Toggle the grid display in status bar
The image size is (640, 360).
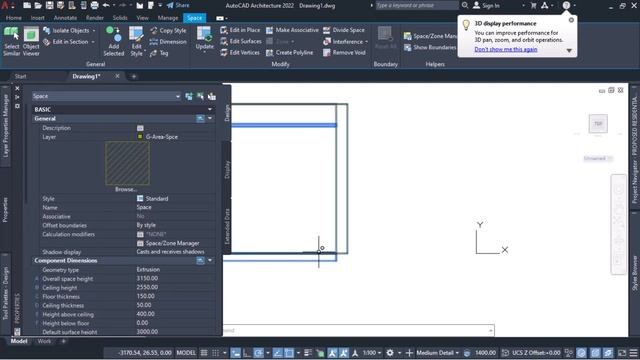pyautogui.click(x=204, y=353)
